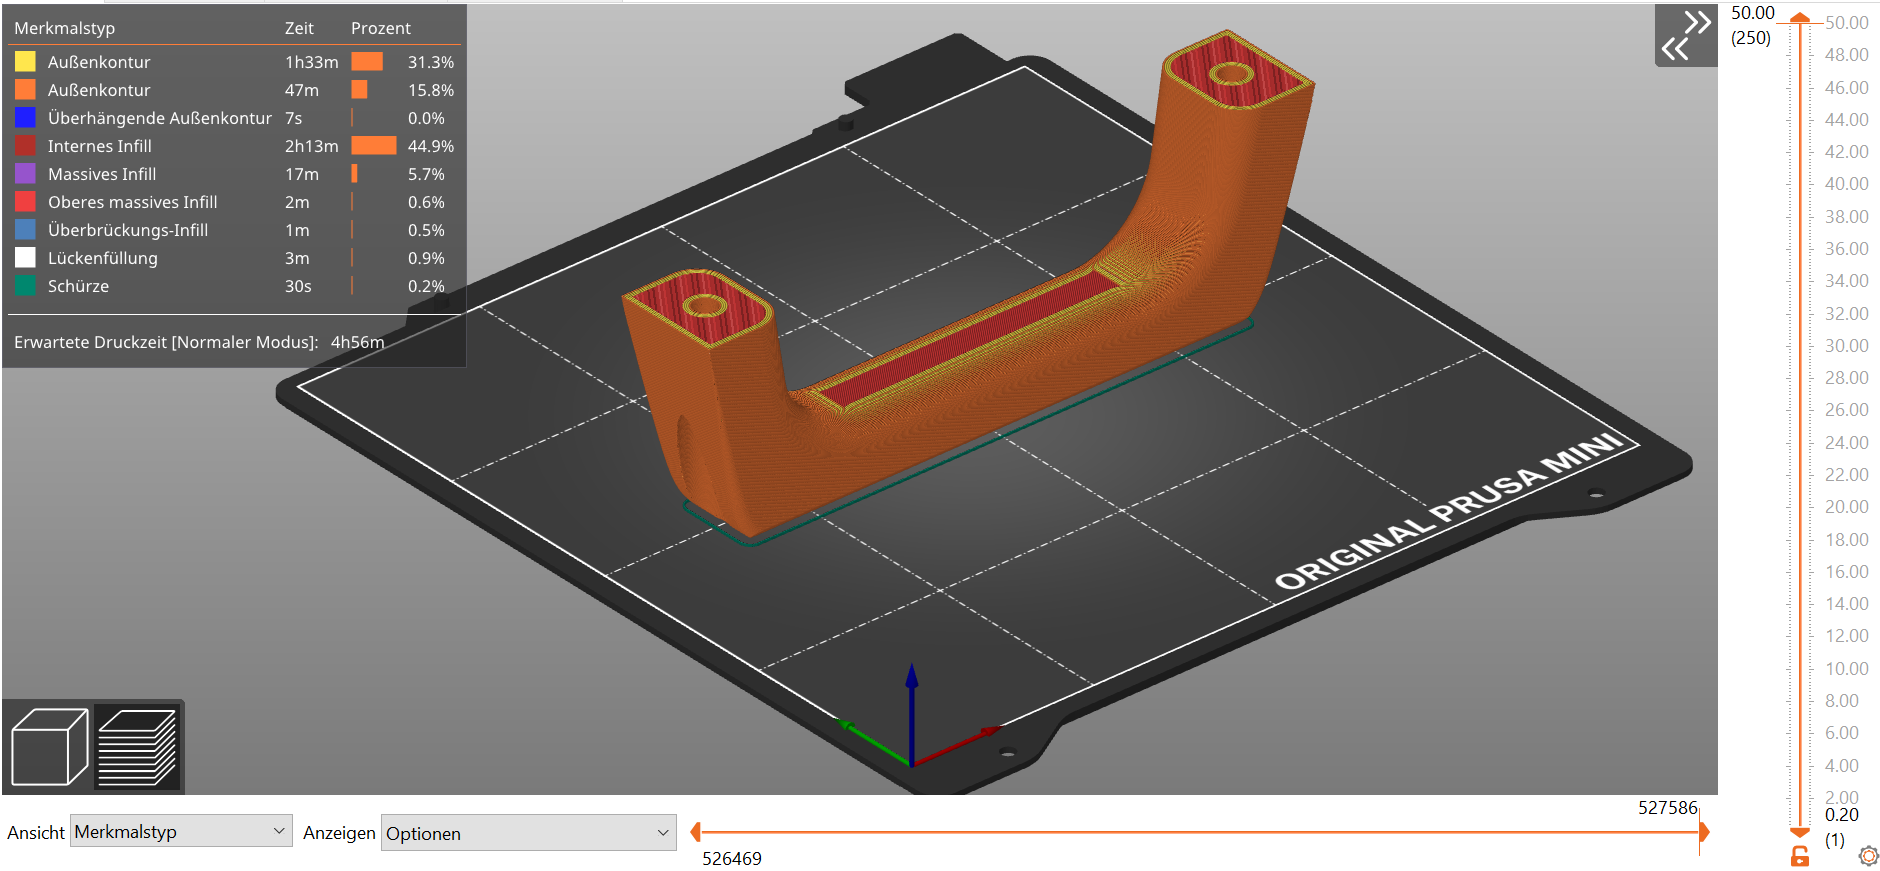The width and height of the screenshot is (1880, 871).
Task: Click the Lückenfüllung legend label
Action: pos(103,258)
